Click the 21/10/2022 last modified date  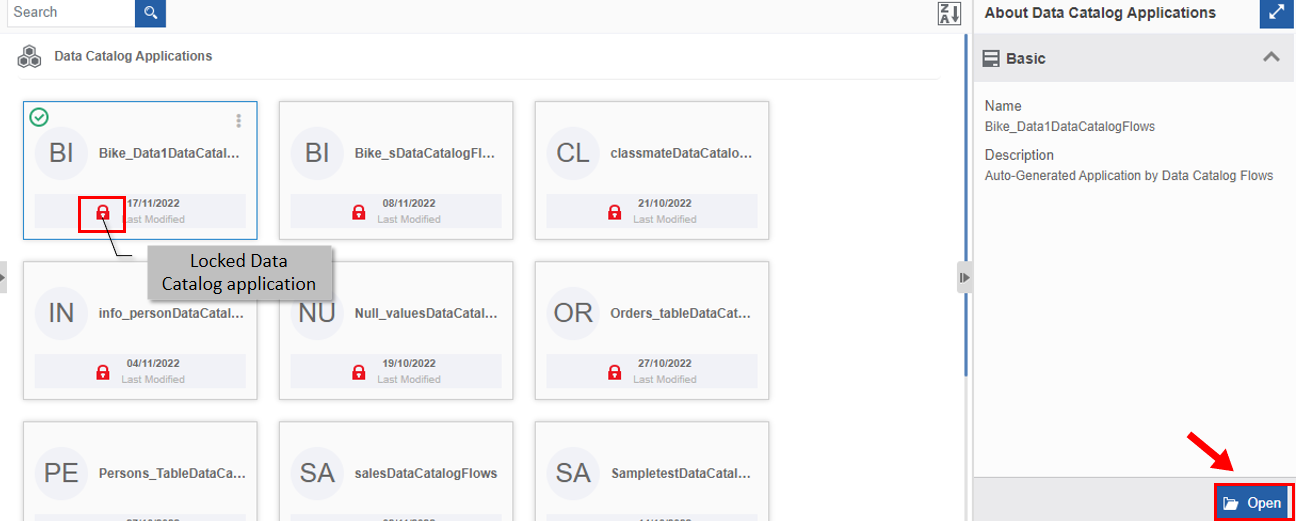pyautogui.click(x=665, y=203)
